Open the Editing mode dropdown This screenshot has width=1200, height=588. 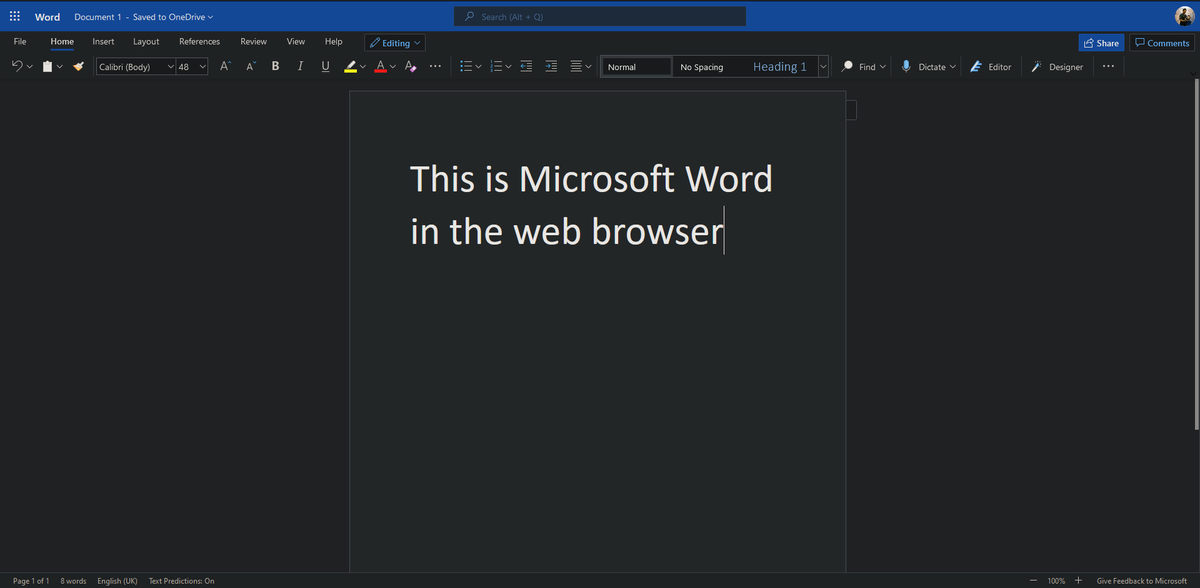click(x=394, y=42)
